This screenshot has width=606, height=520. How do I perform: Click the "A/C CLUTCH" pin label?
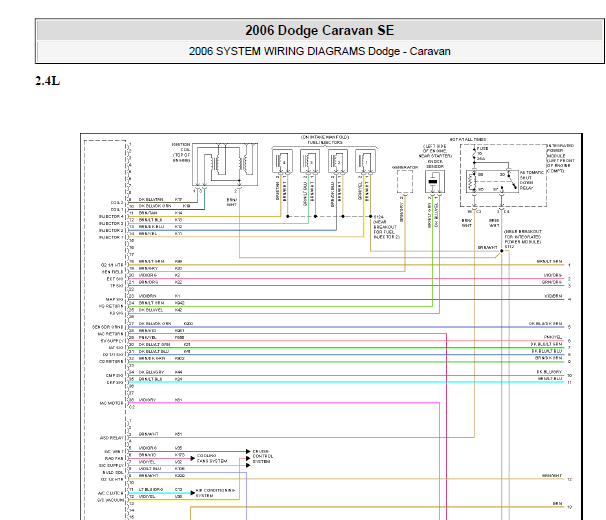coord(111,493)
